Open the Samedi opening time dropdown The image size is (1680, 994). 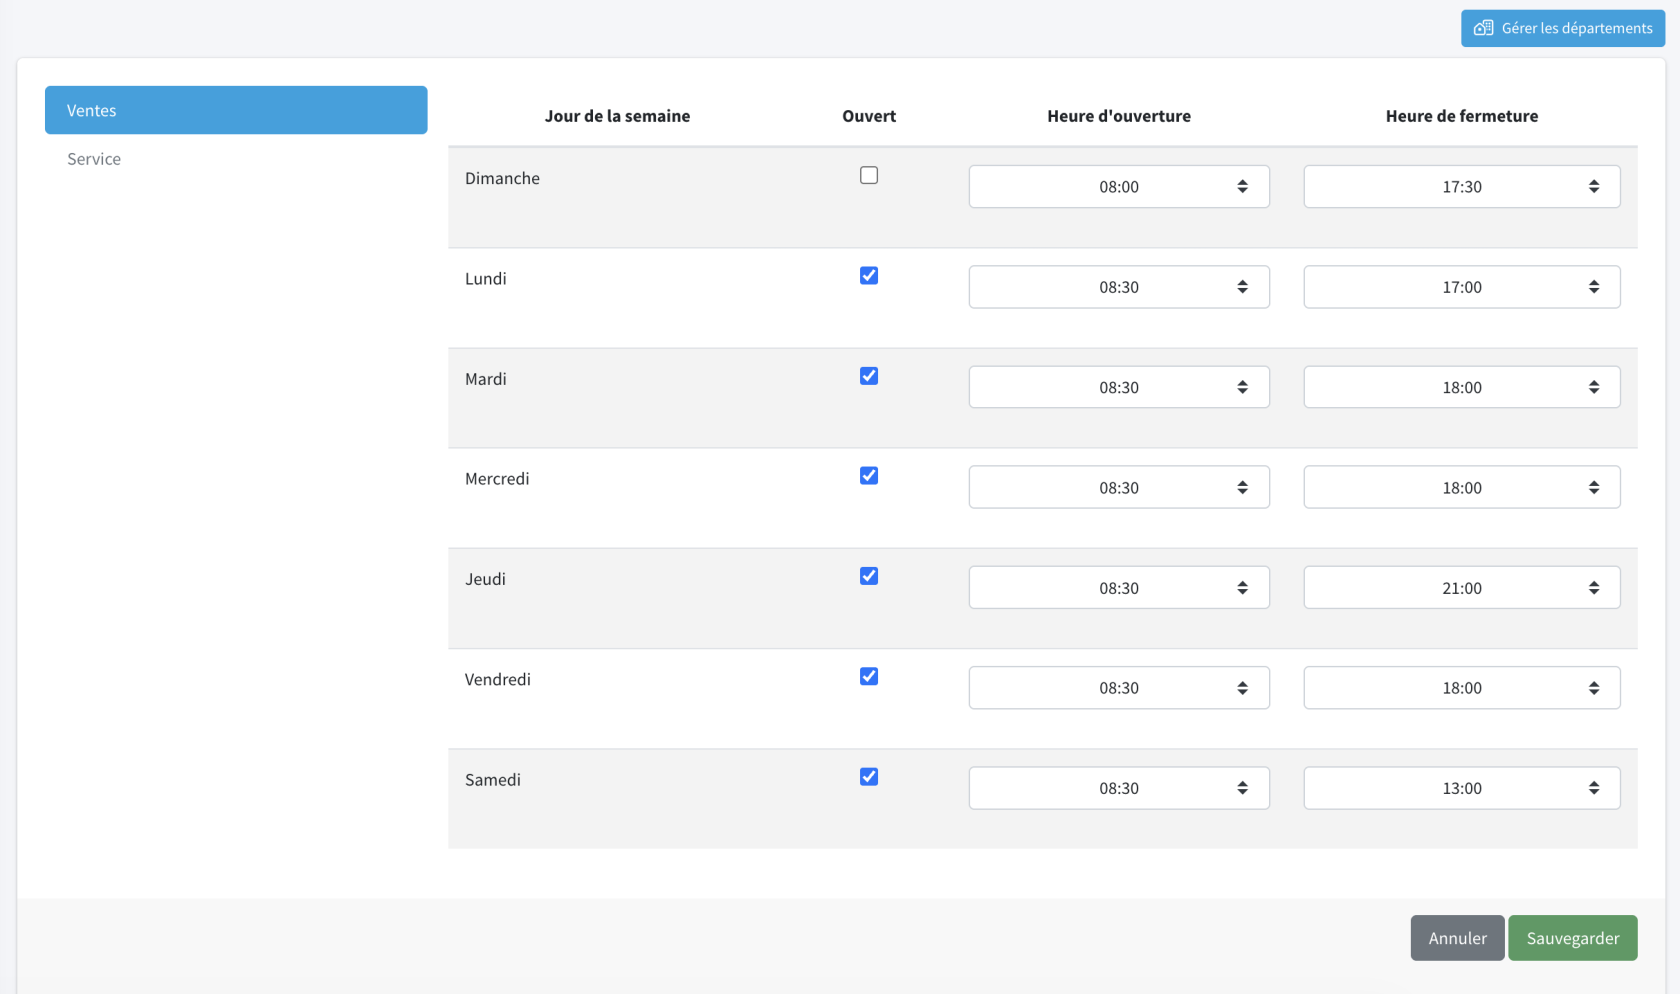click(1119, 788)
